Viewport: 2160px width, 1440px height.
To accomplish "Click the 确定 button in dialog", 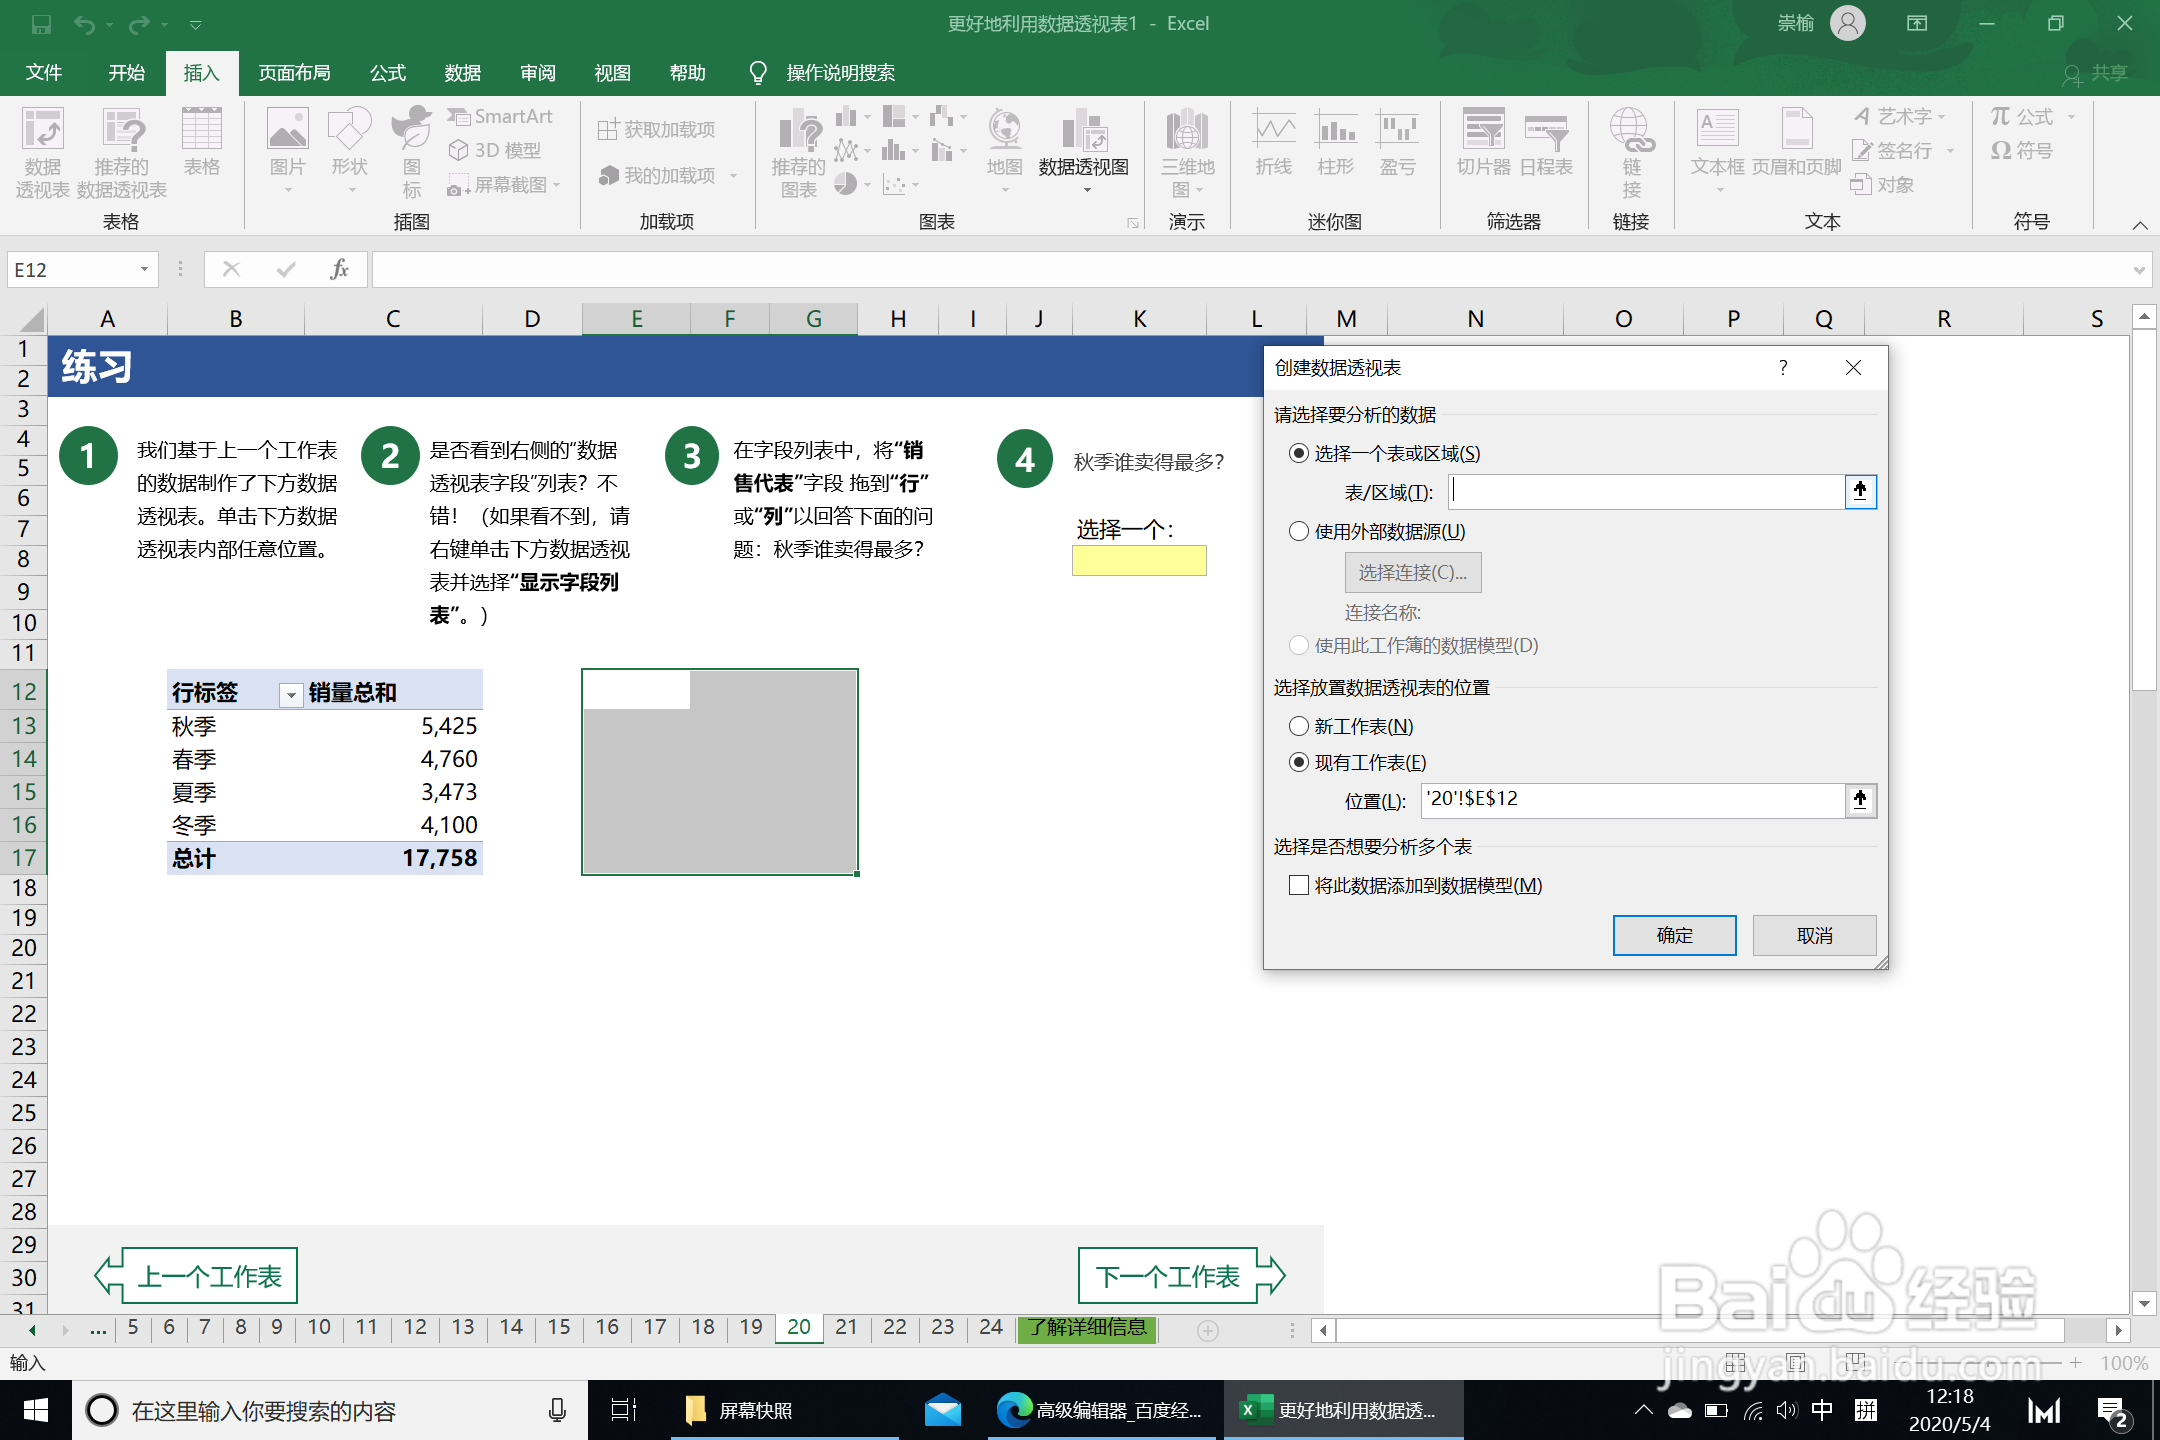I will click(1674, 935).
